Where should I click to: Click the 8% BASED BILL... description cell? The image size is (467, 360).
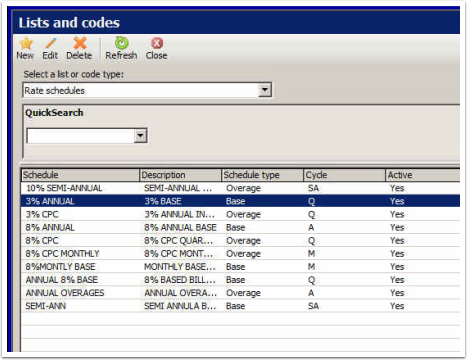[x=180, y=280]
